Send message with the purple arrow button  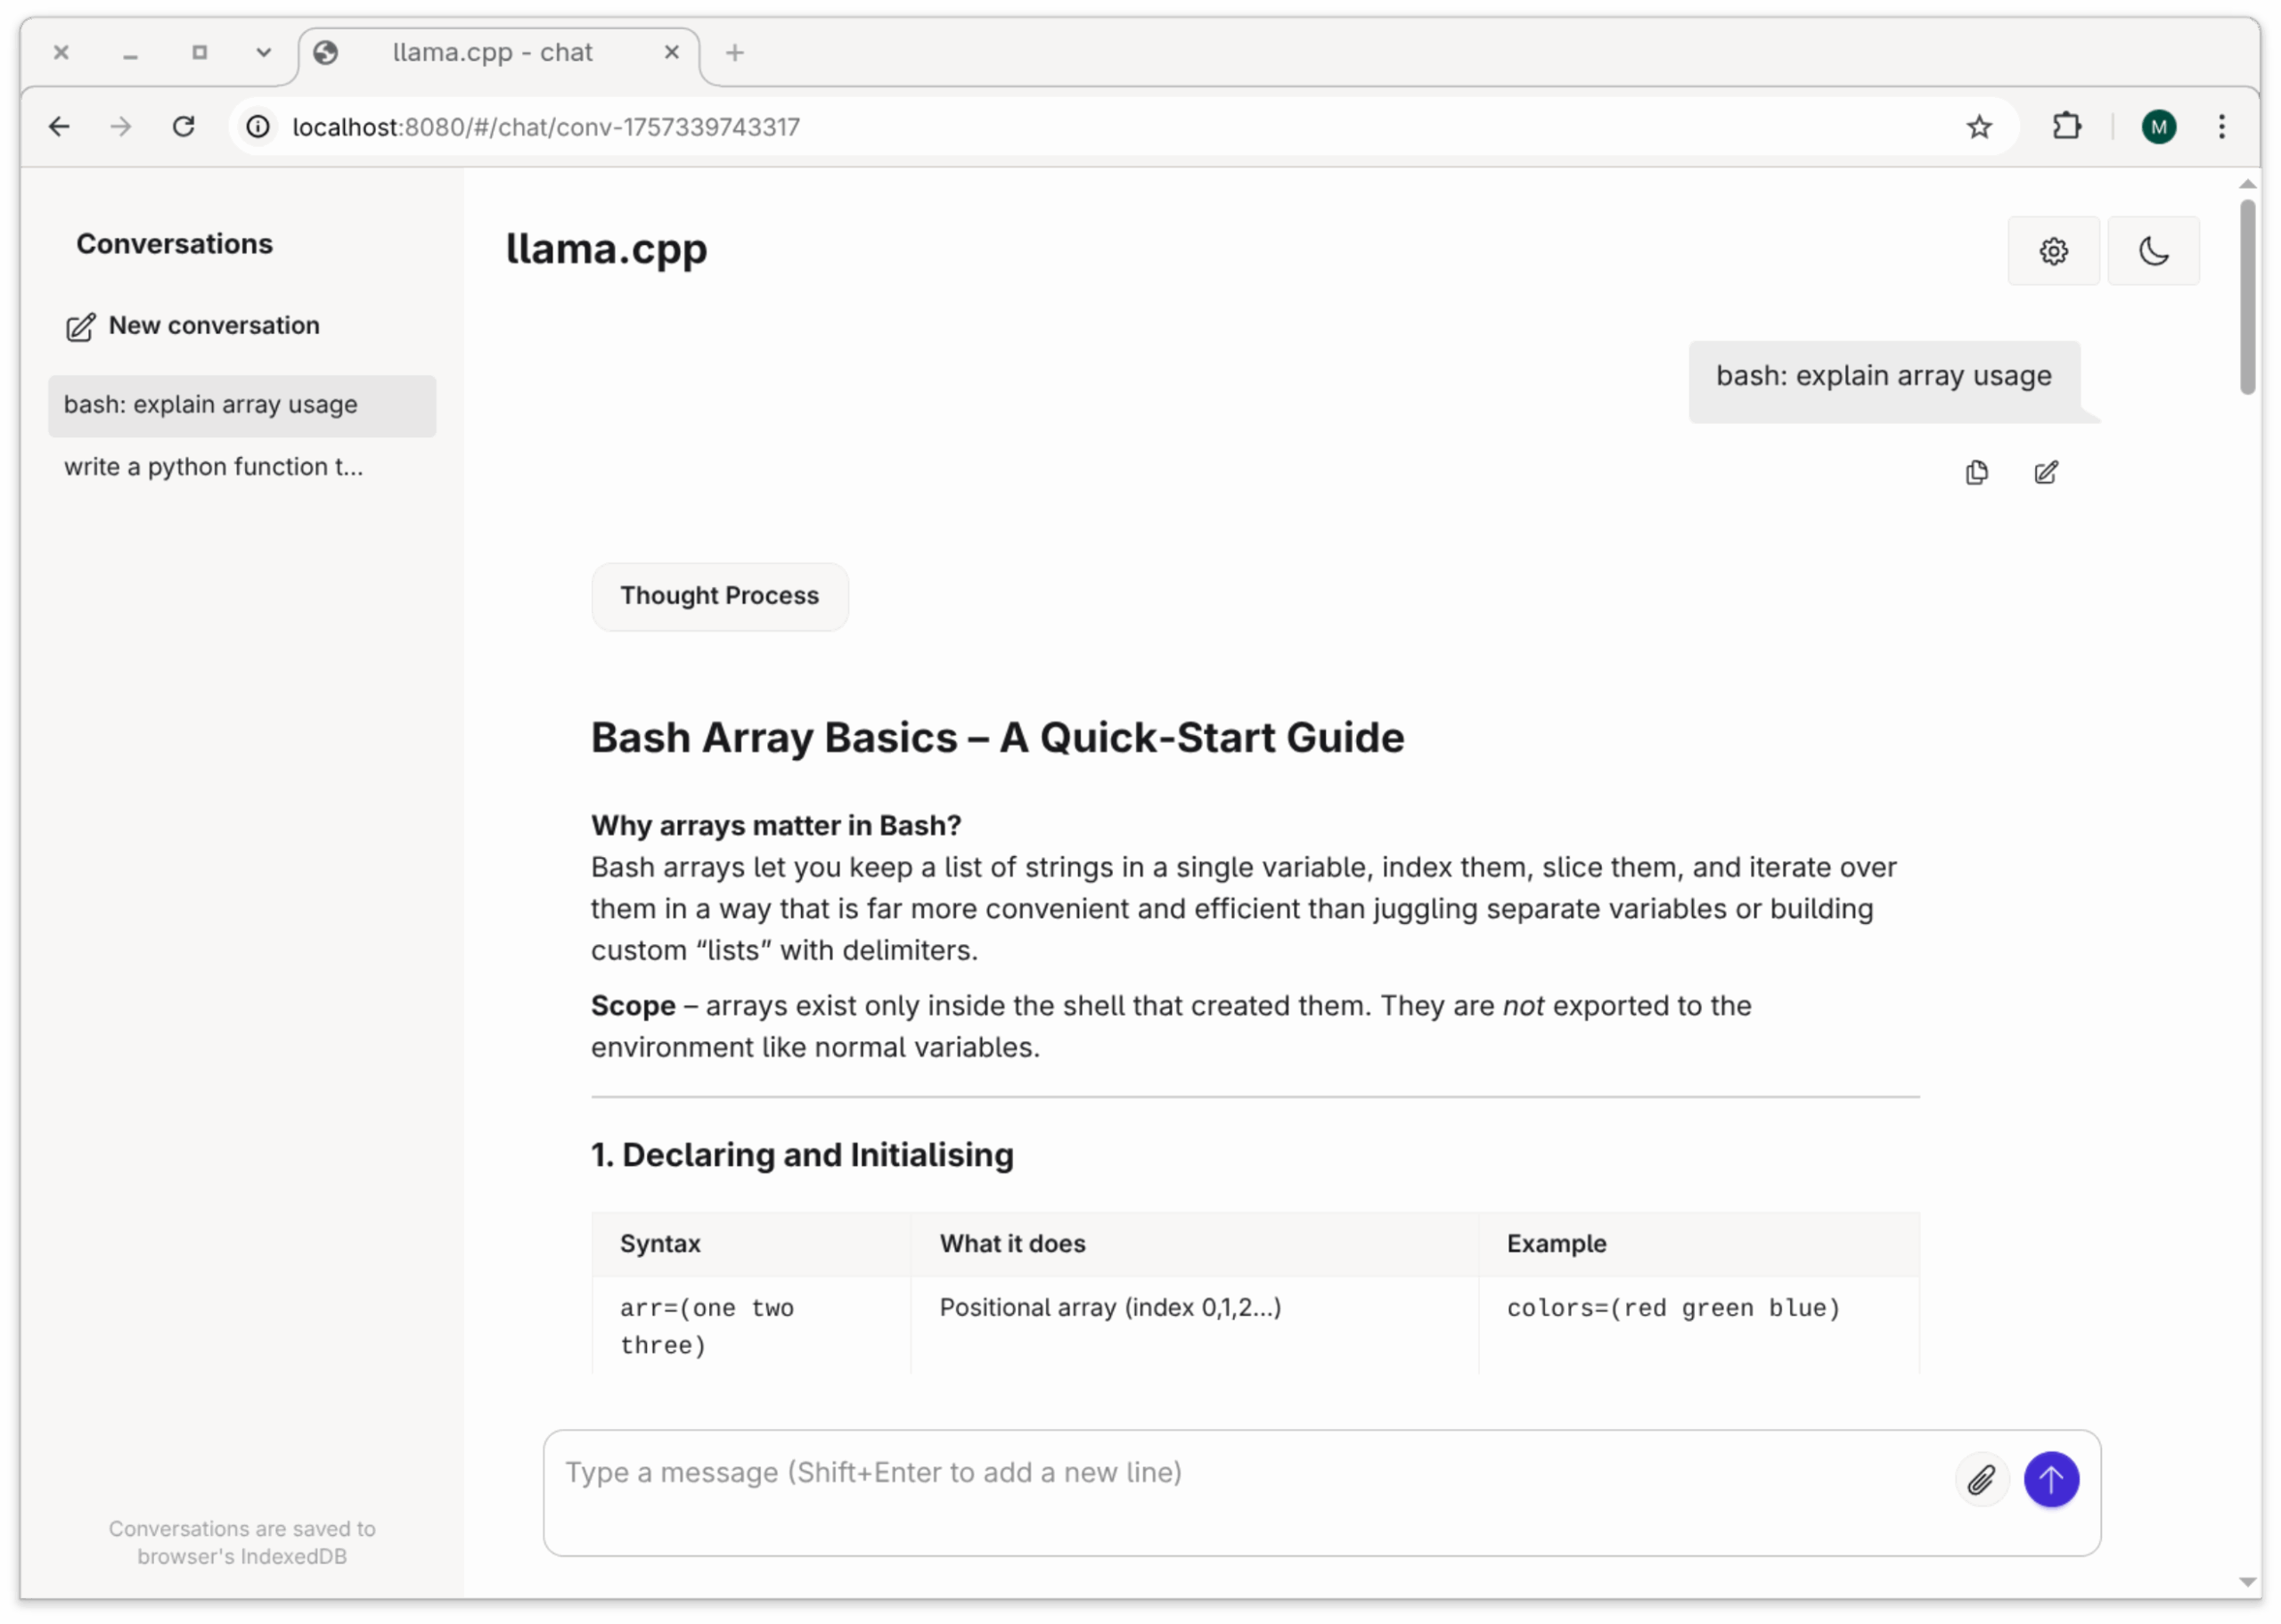[x=2051, y=1479]
